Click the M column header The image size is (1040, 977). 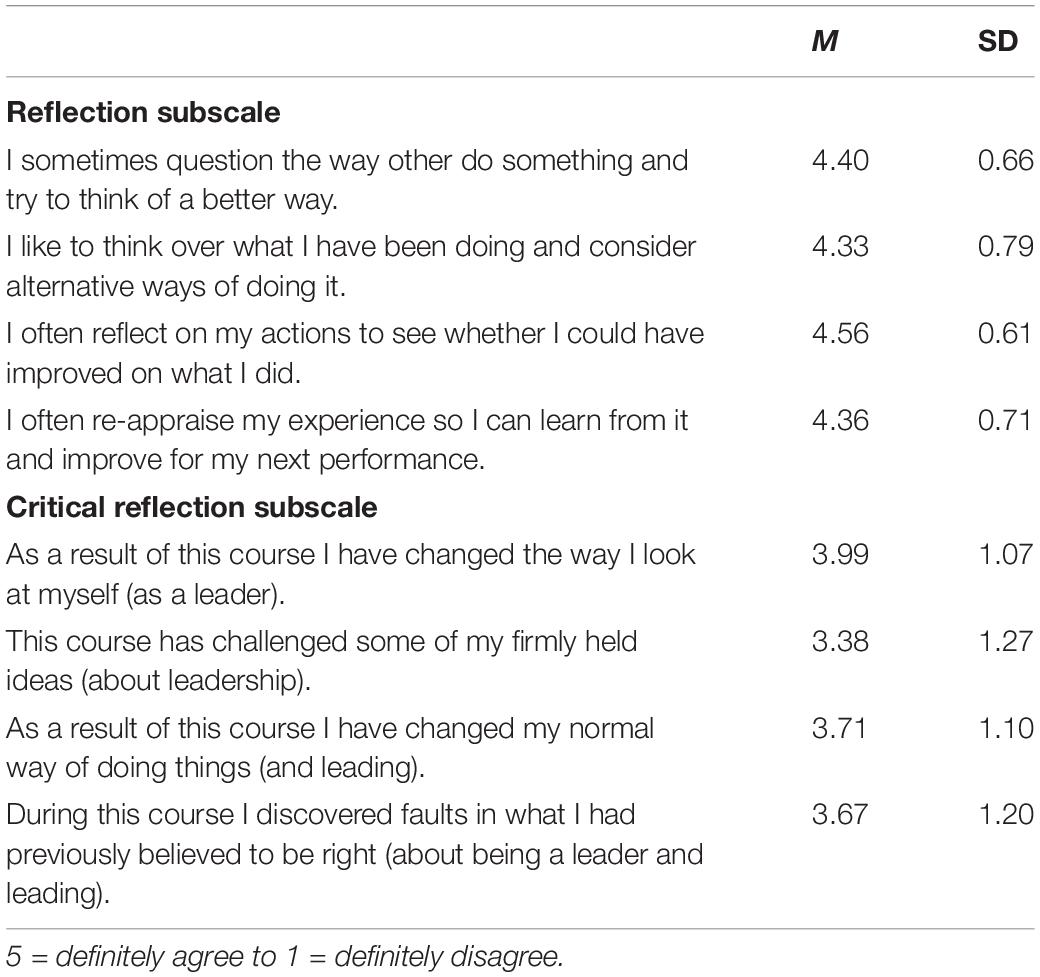(x=824, y=41)
